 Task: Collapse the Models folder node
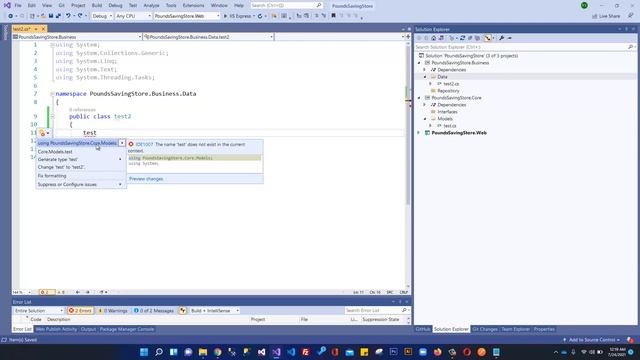click(x=425, y=119)
